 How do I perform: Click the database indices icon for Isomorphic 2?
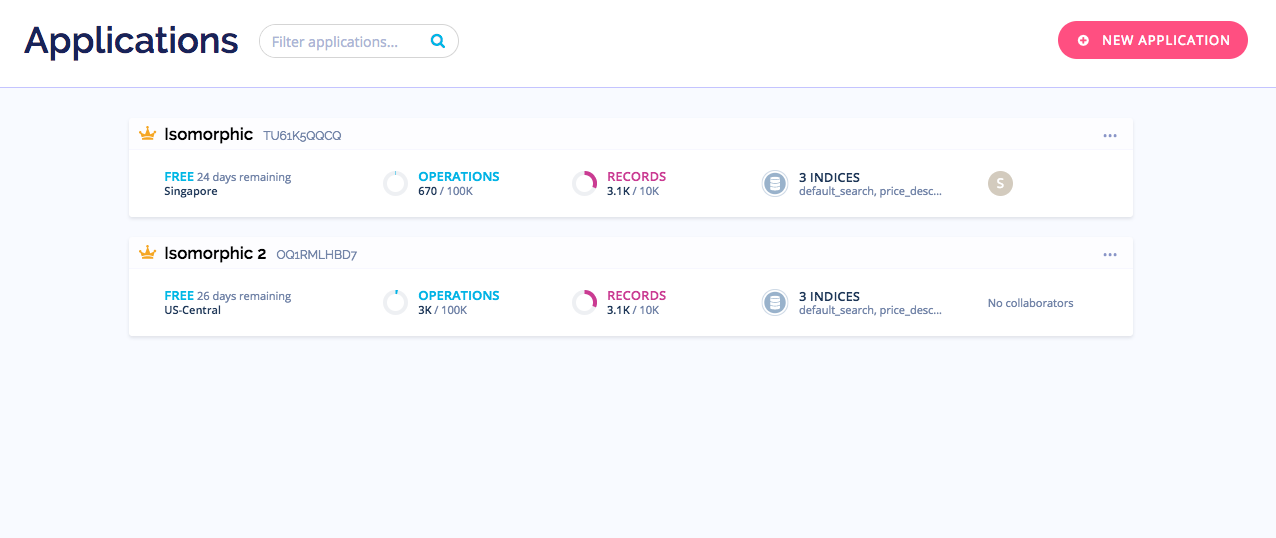click(774, 303)
